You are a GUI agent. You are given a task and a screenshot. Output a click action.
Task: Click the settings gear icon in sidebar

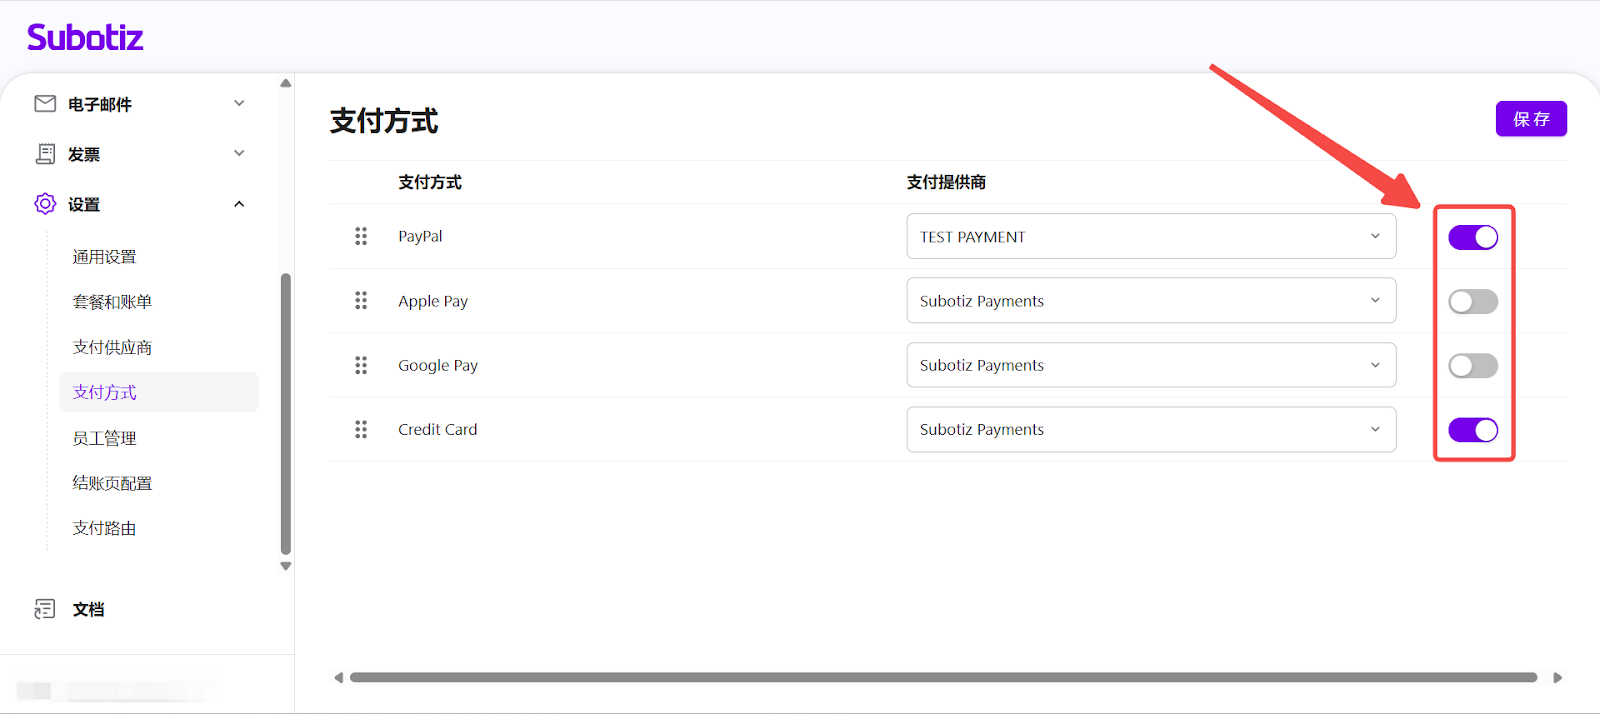point(45,204)
